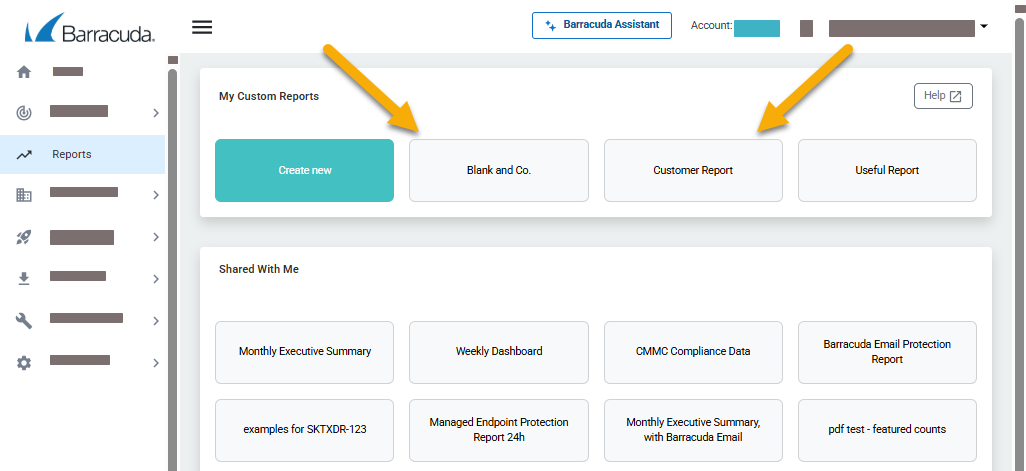Click the gear settings sidebar icon
The width and height of the screenshot is (1026, 471).
pyautogui.click(x=24, y=363)
